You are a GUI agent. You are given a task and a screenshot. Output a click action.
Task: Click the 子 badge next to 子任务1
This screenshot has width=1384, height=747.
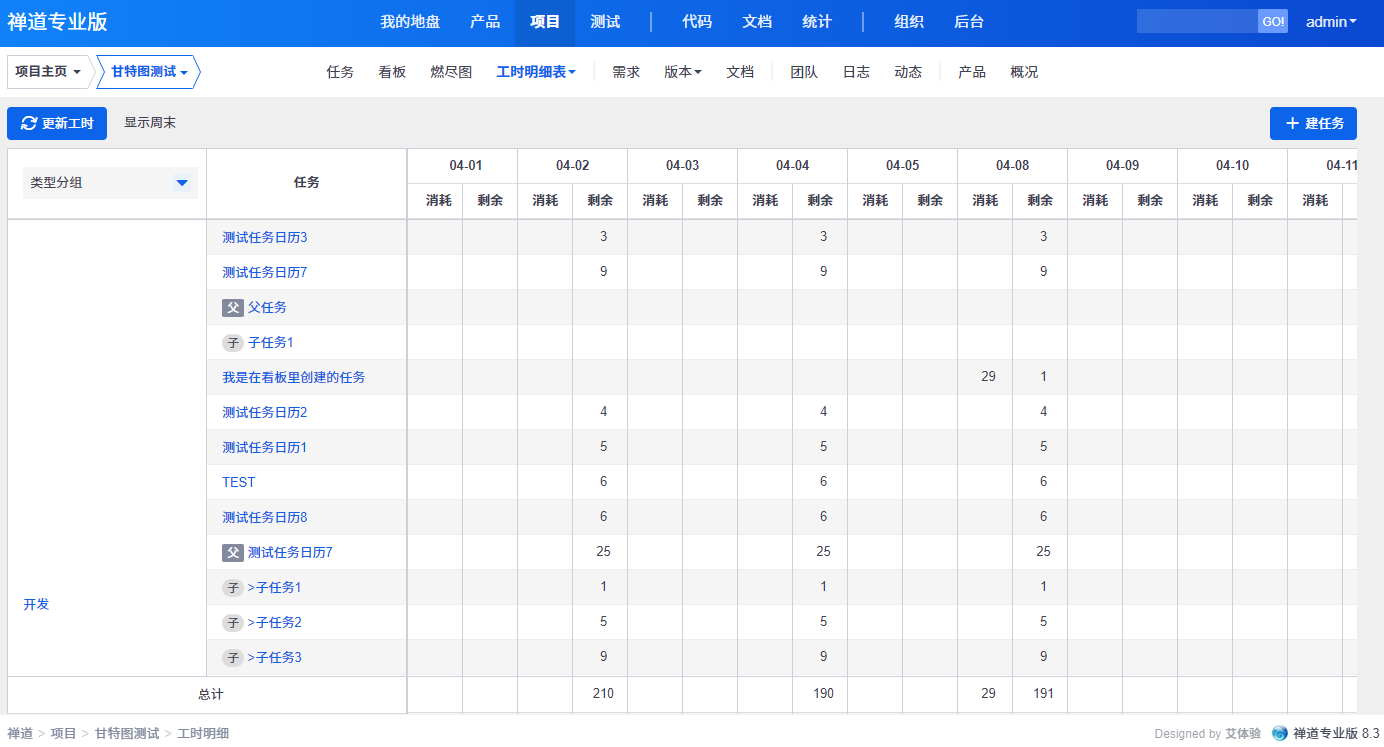point(233,343)
